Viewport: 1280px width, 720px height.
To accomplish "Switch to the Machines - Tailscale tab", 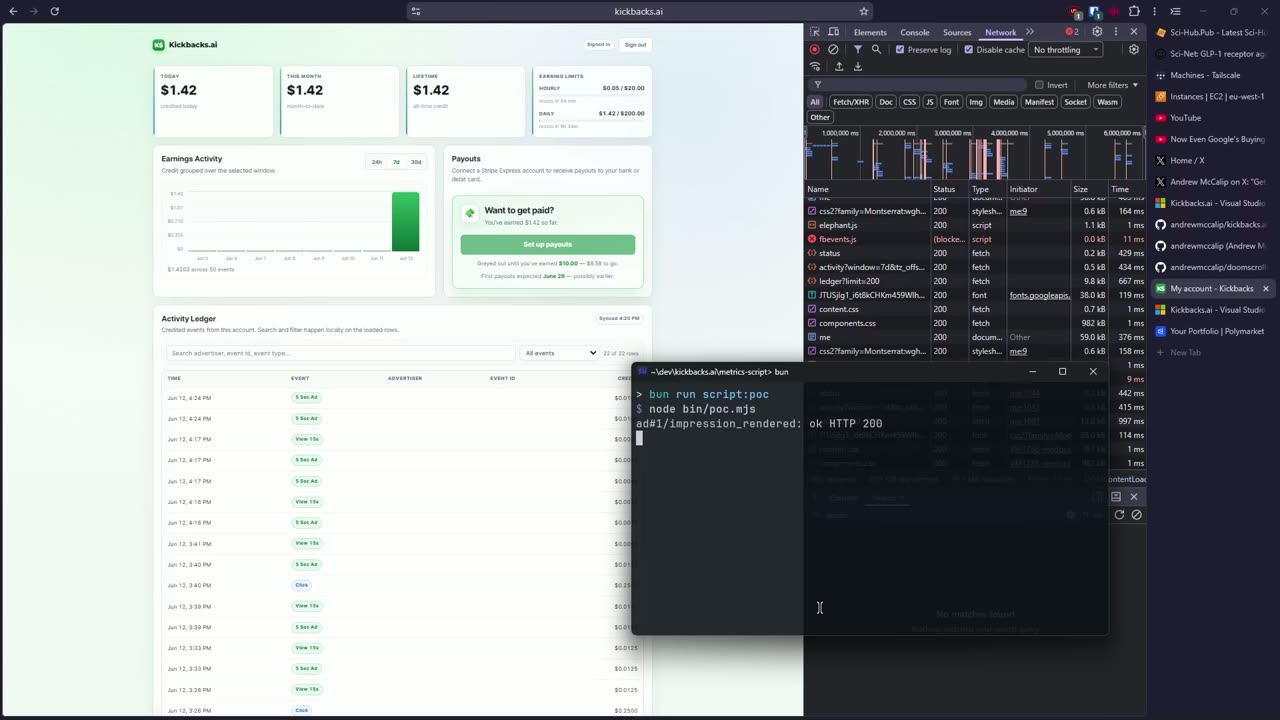I will [1210, 75].
